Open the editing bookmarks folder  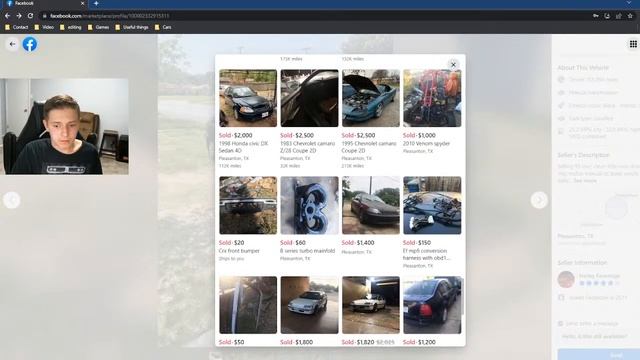pos(71,27)
